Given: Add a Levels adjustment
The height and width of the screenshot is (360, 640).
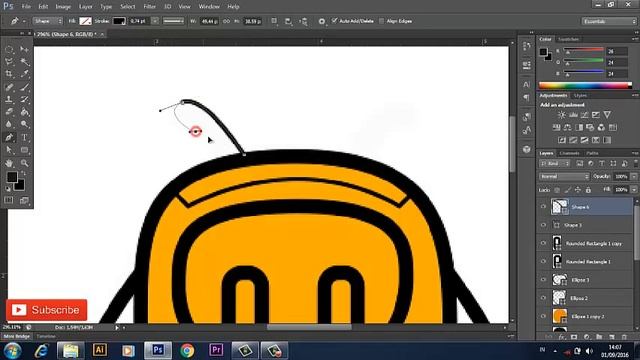Looking at the screenshot, I should pyautogui.click(x=573, y=115).
